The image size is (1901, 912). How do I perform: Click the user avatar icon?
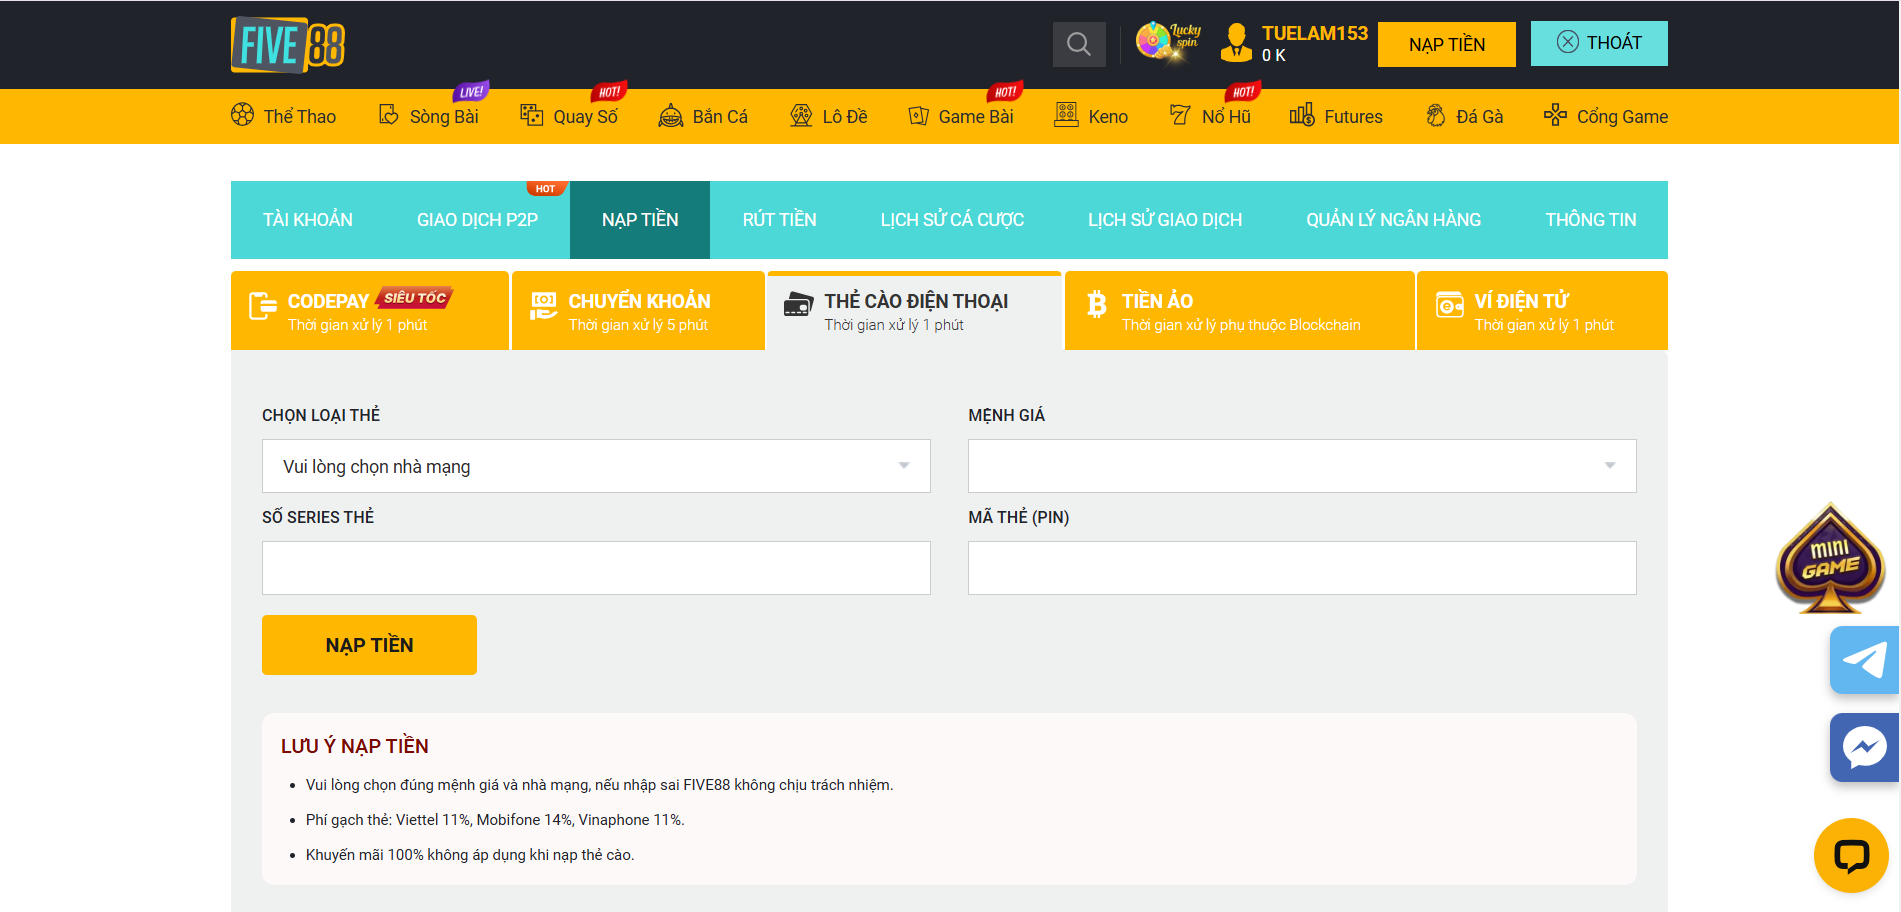click(1236, 43)
